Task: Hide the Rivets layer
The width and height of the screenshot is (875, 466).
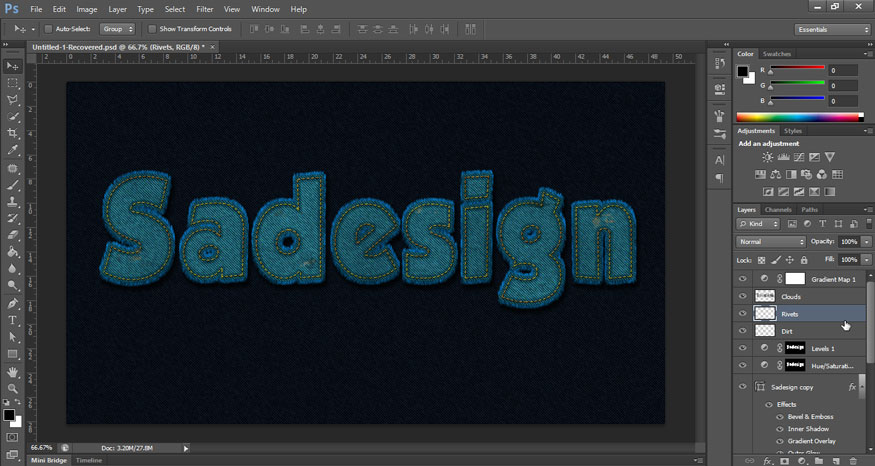Action: point(742,314)
